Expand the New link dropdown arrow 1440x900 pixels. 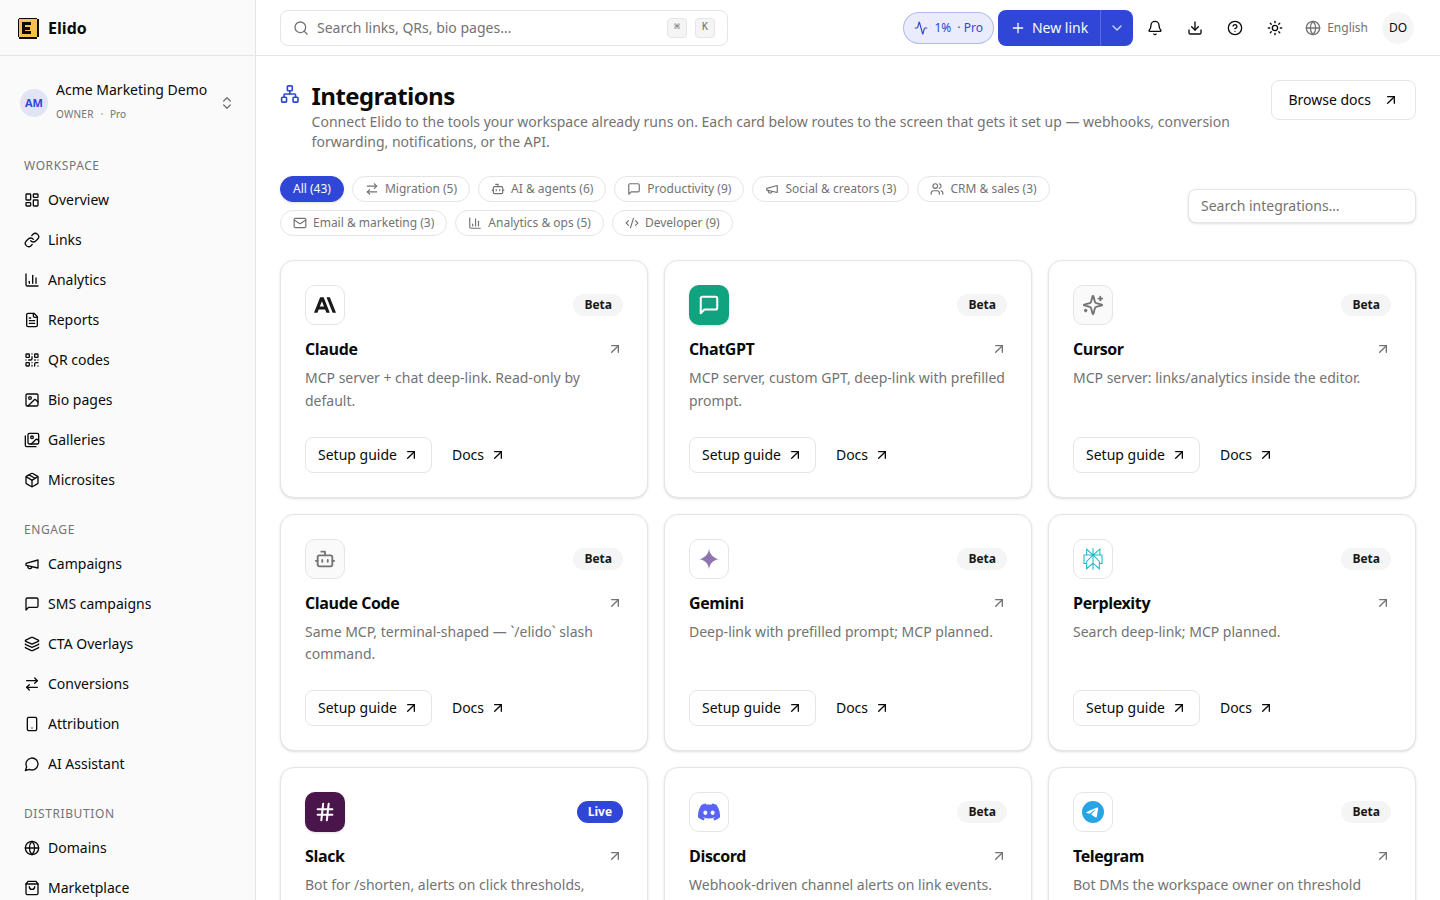pyautogui.click(x=1117, y=28)
